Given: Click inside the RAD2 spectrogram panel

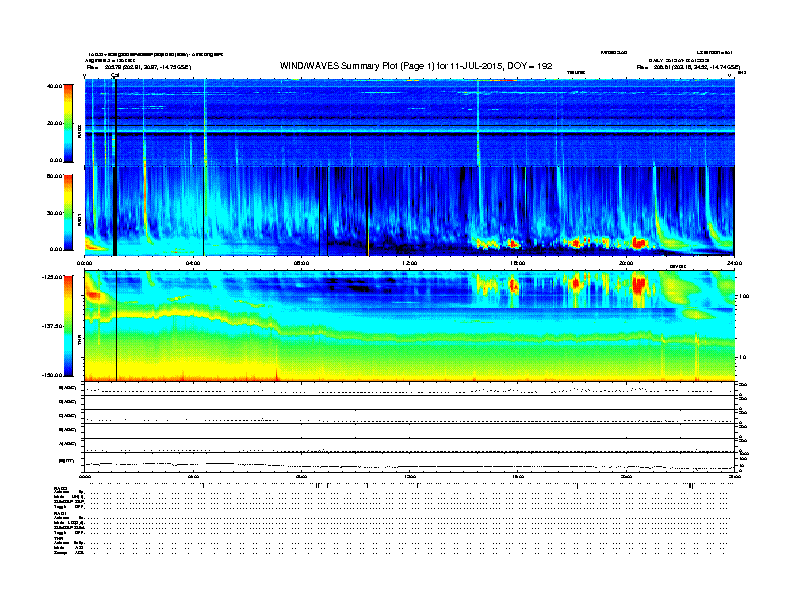Looking at the screenshot, I should point(410,123).
